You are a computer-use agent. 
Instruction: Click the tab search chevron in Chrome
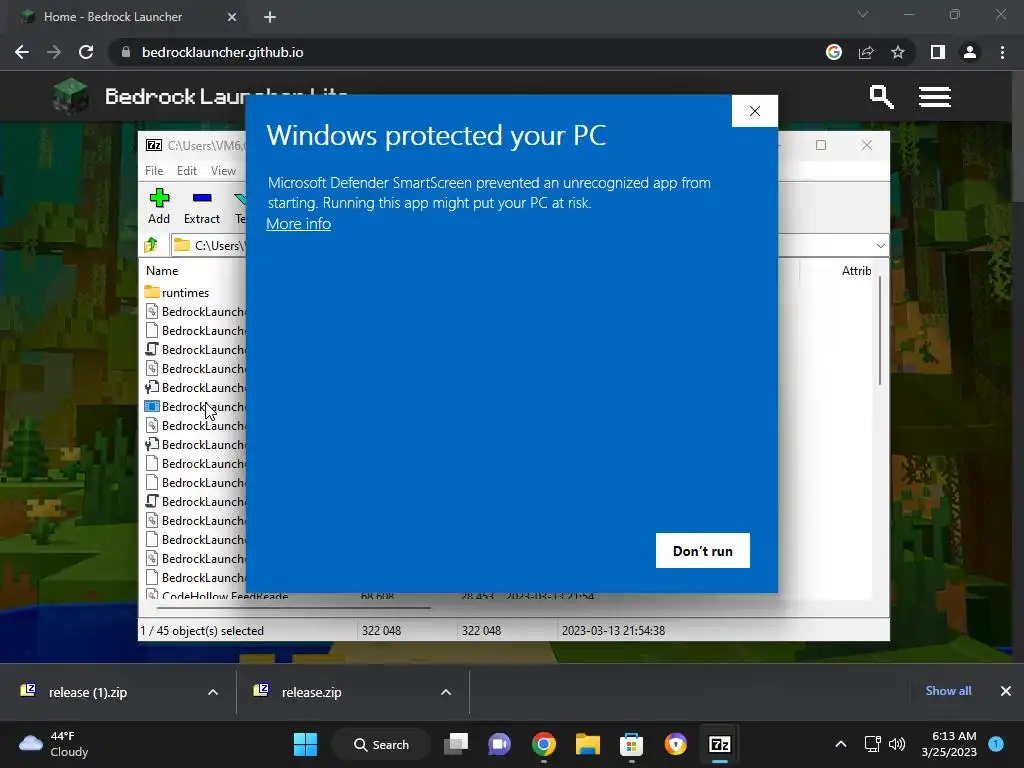[x=863, y=14]
